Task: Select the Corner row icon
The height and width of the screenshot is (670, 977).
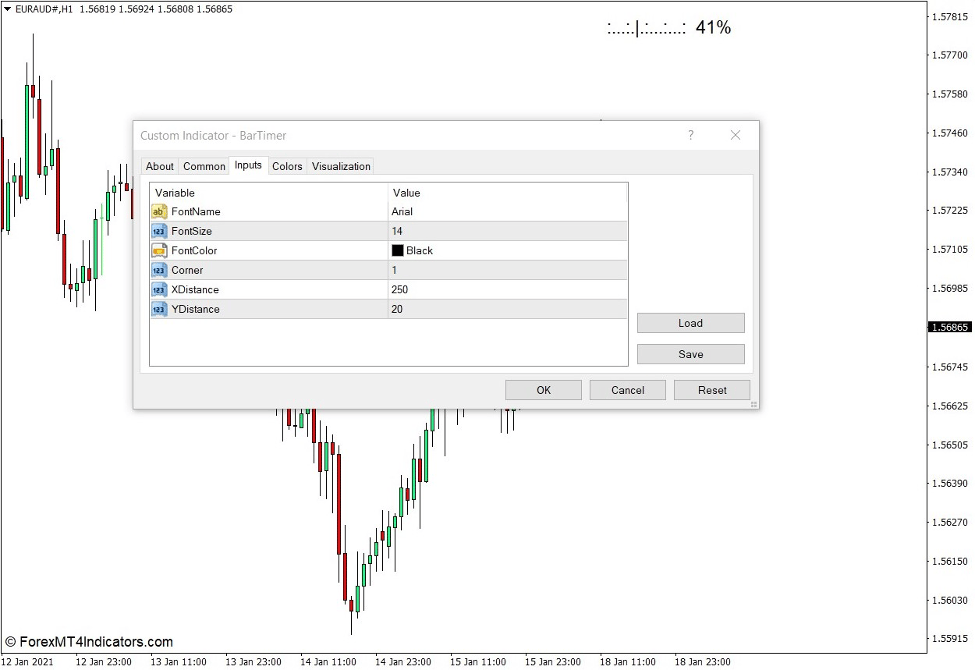Action: [x=159, y=270]
